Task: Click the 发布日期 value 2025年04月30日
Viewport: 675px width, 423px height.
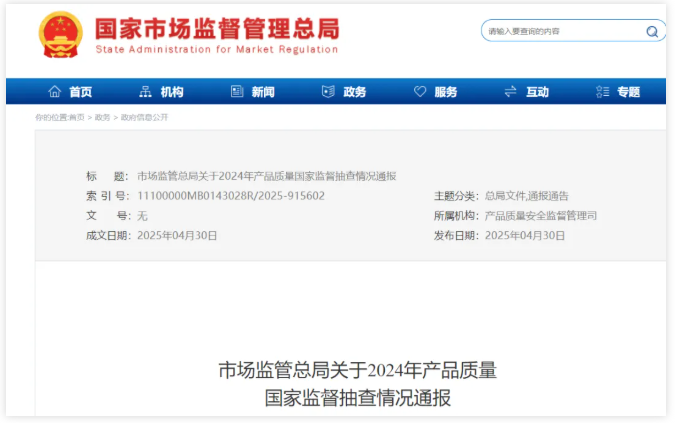Action: [x=525, y=235]
